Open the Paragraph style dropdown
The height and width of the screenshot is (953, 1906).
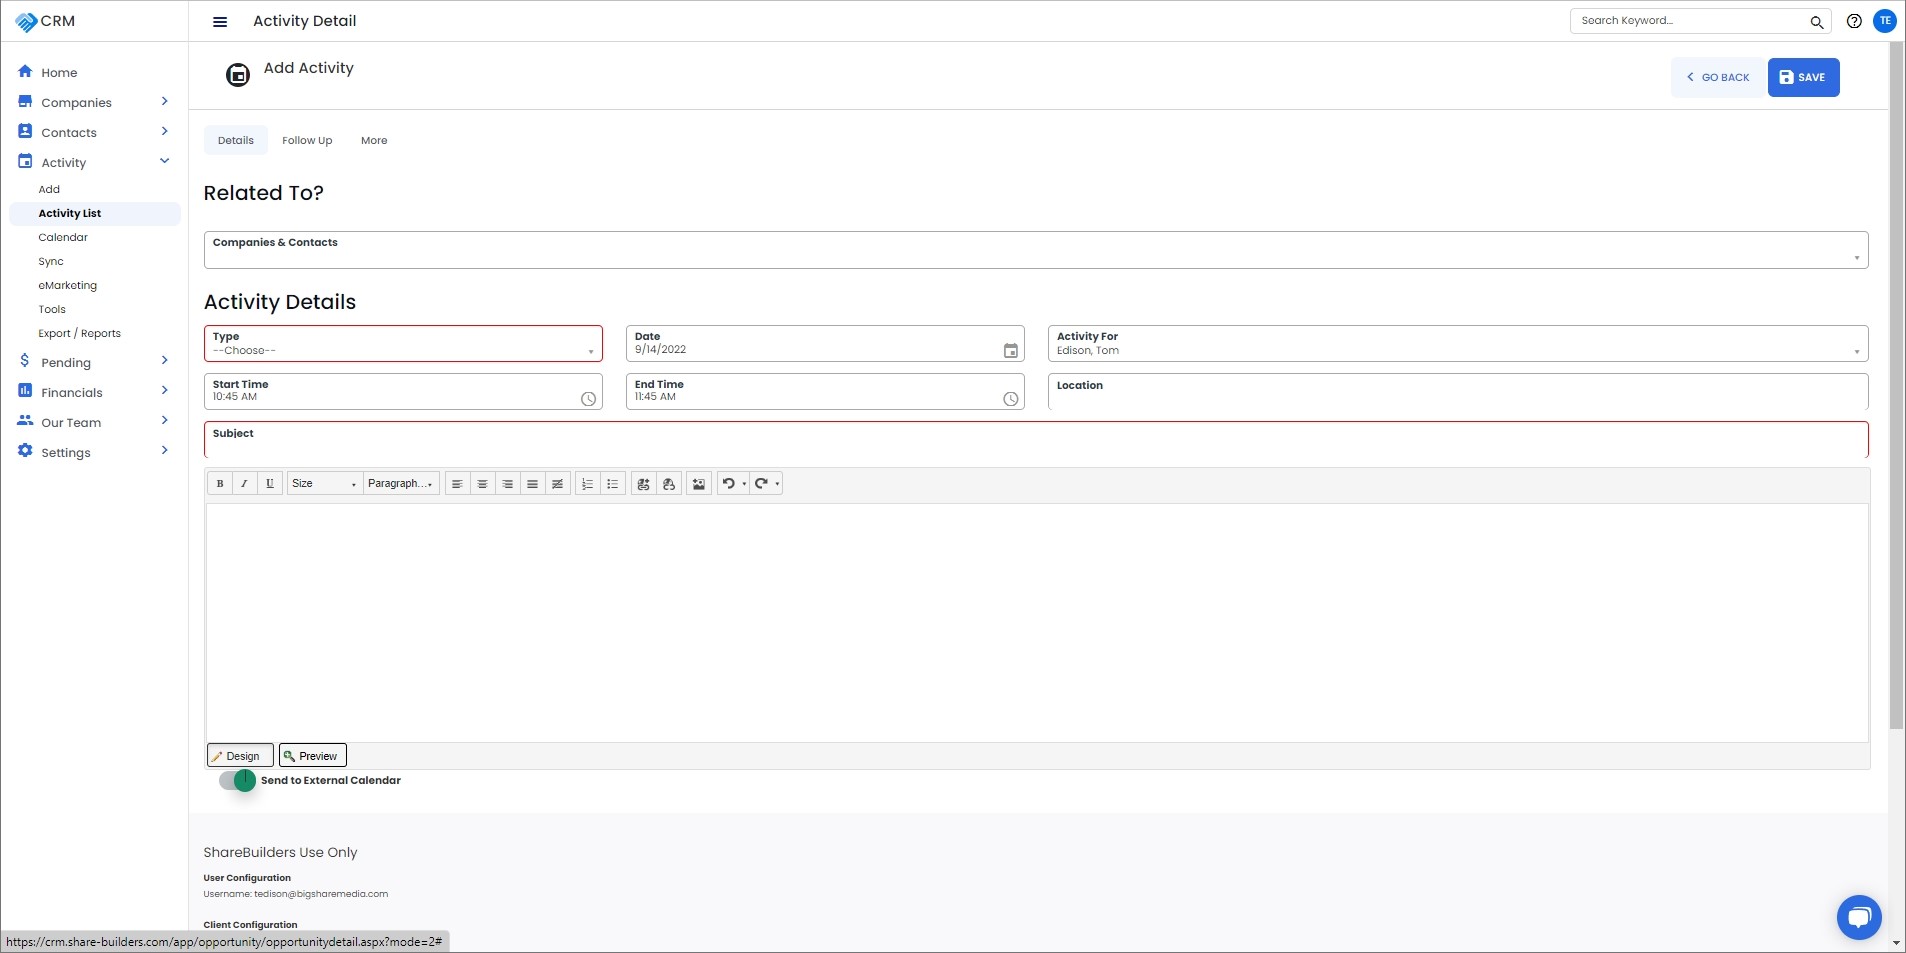[x=401, y=484]
